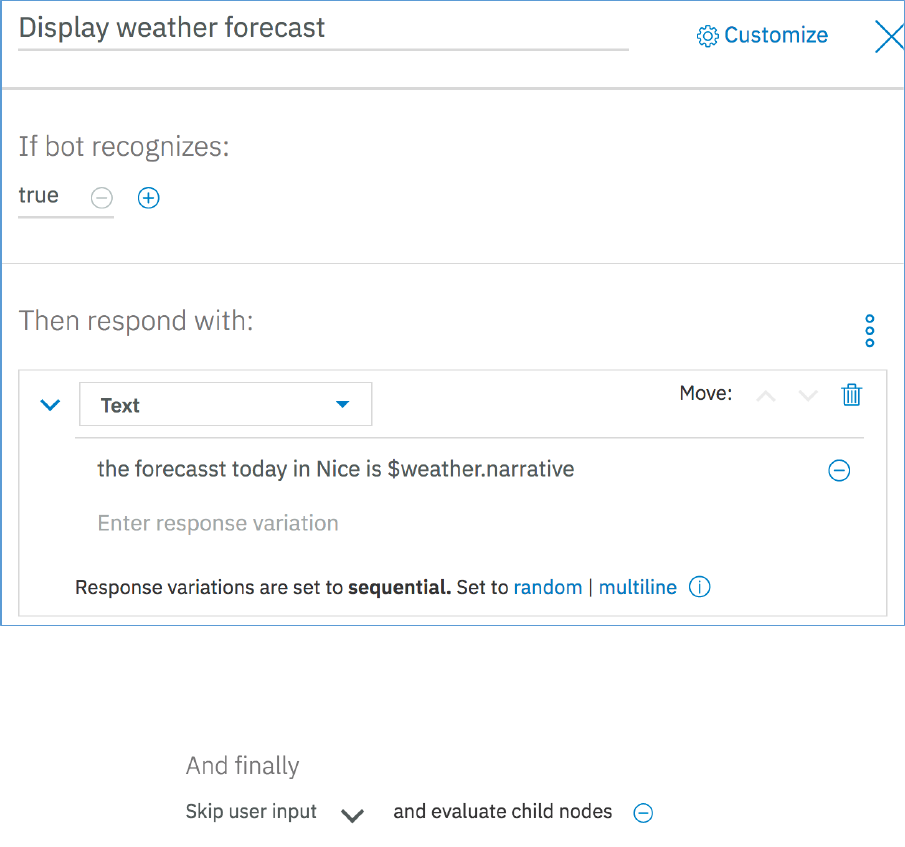This screenshot has height=847, width=905.
Task: Close the node editor panel
Action: tap(888, 36)
